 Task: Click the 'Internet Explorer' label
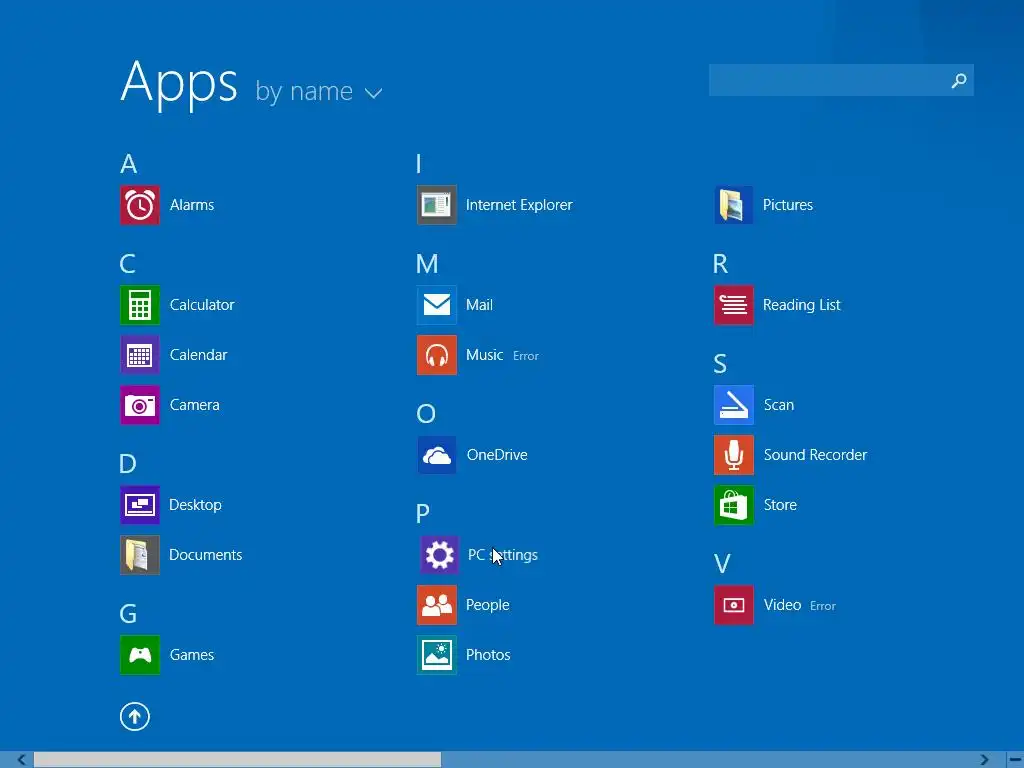click(x=519, y=205)
